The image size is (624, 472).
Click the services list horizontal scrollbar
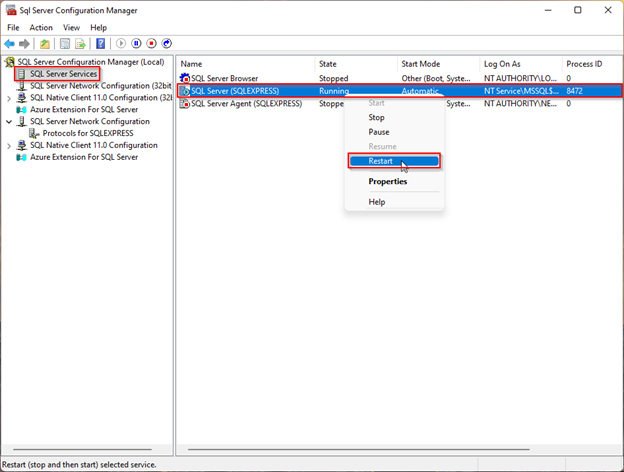click(359, 449)
